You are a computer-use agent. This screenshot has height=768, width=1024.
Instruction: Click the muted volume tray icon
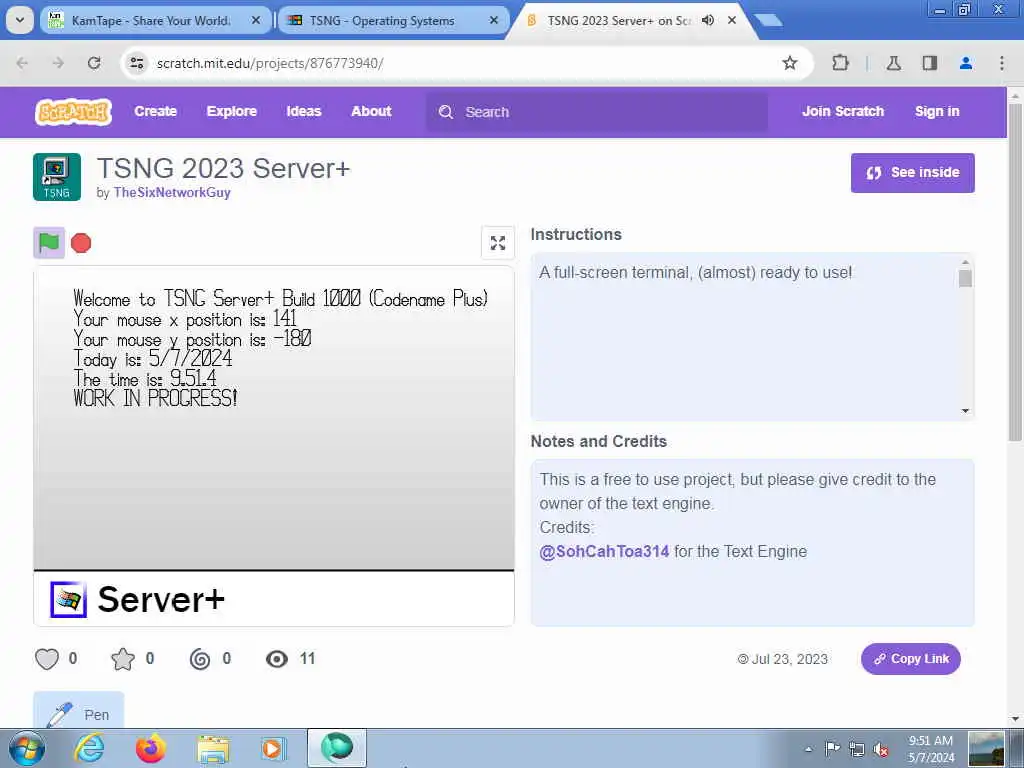click(x=881, y=750)
